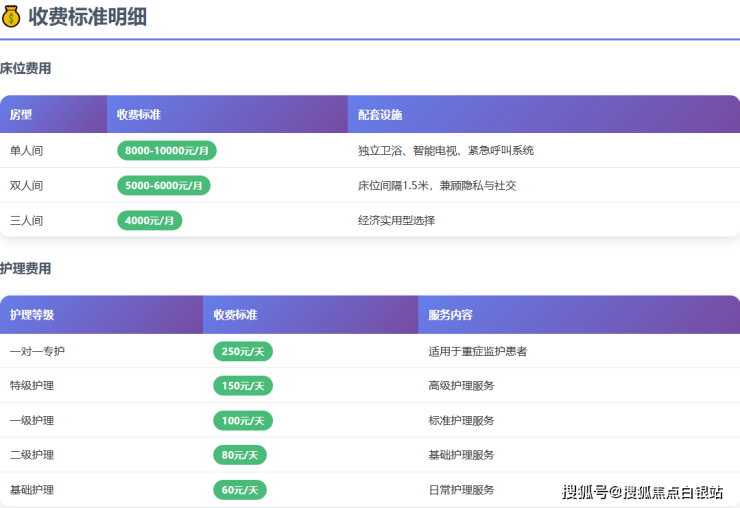This screenshot has height=508, width=740.
Task: Select the 双人间 room type cell
Action: (27, 186)
